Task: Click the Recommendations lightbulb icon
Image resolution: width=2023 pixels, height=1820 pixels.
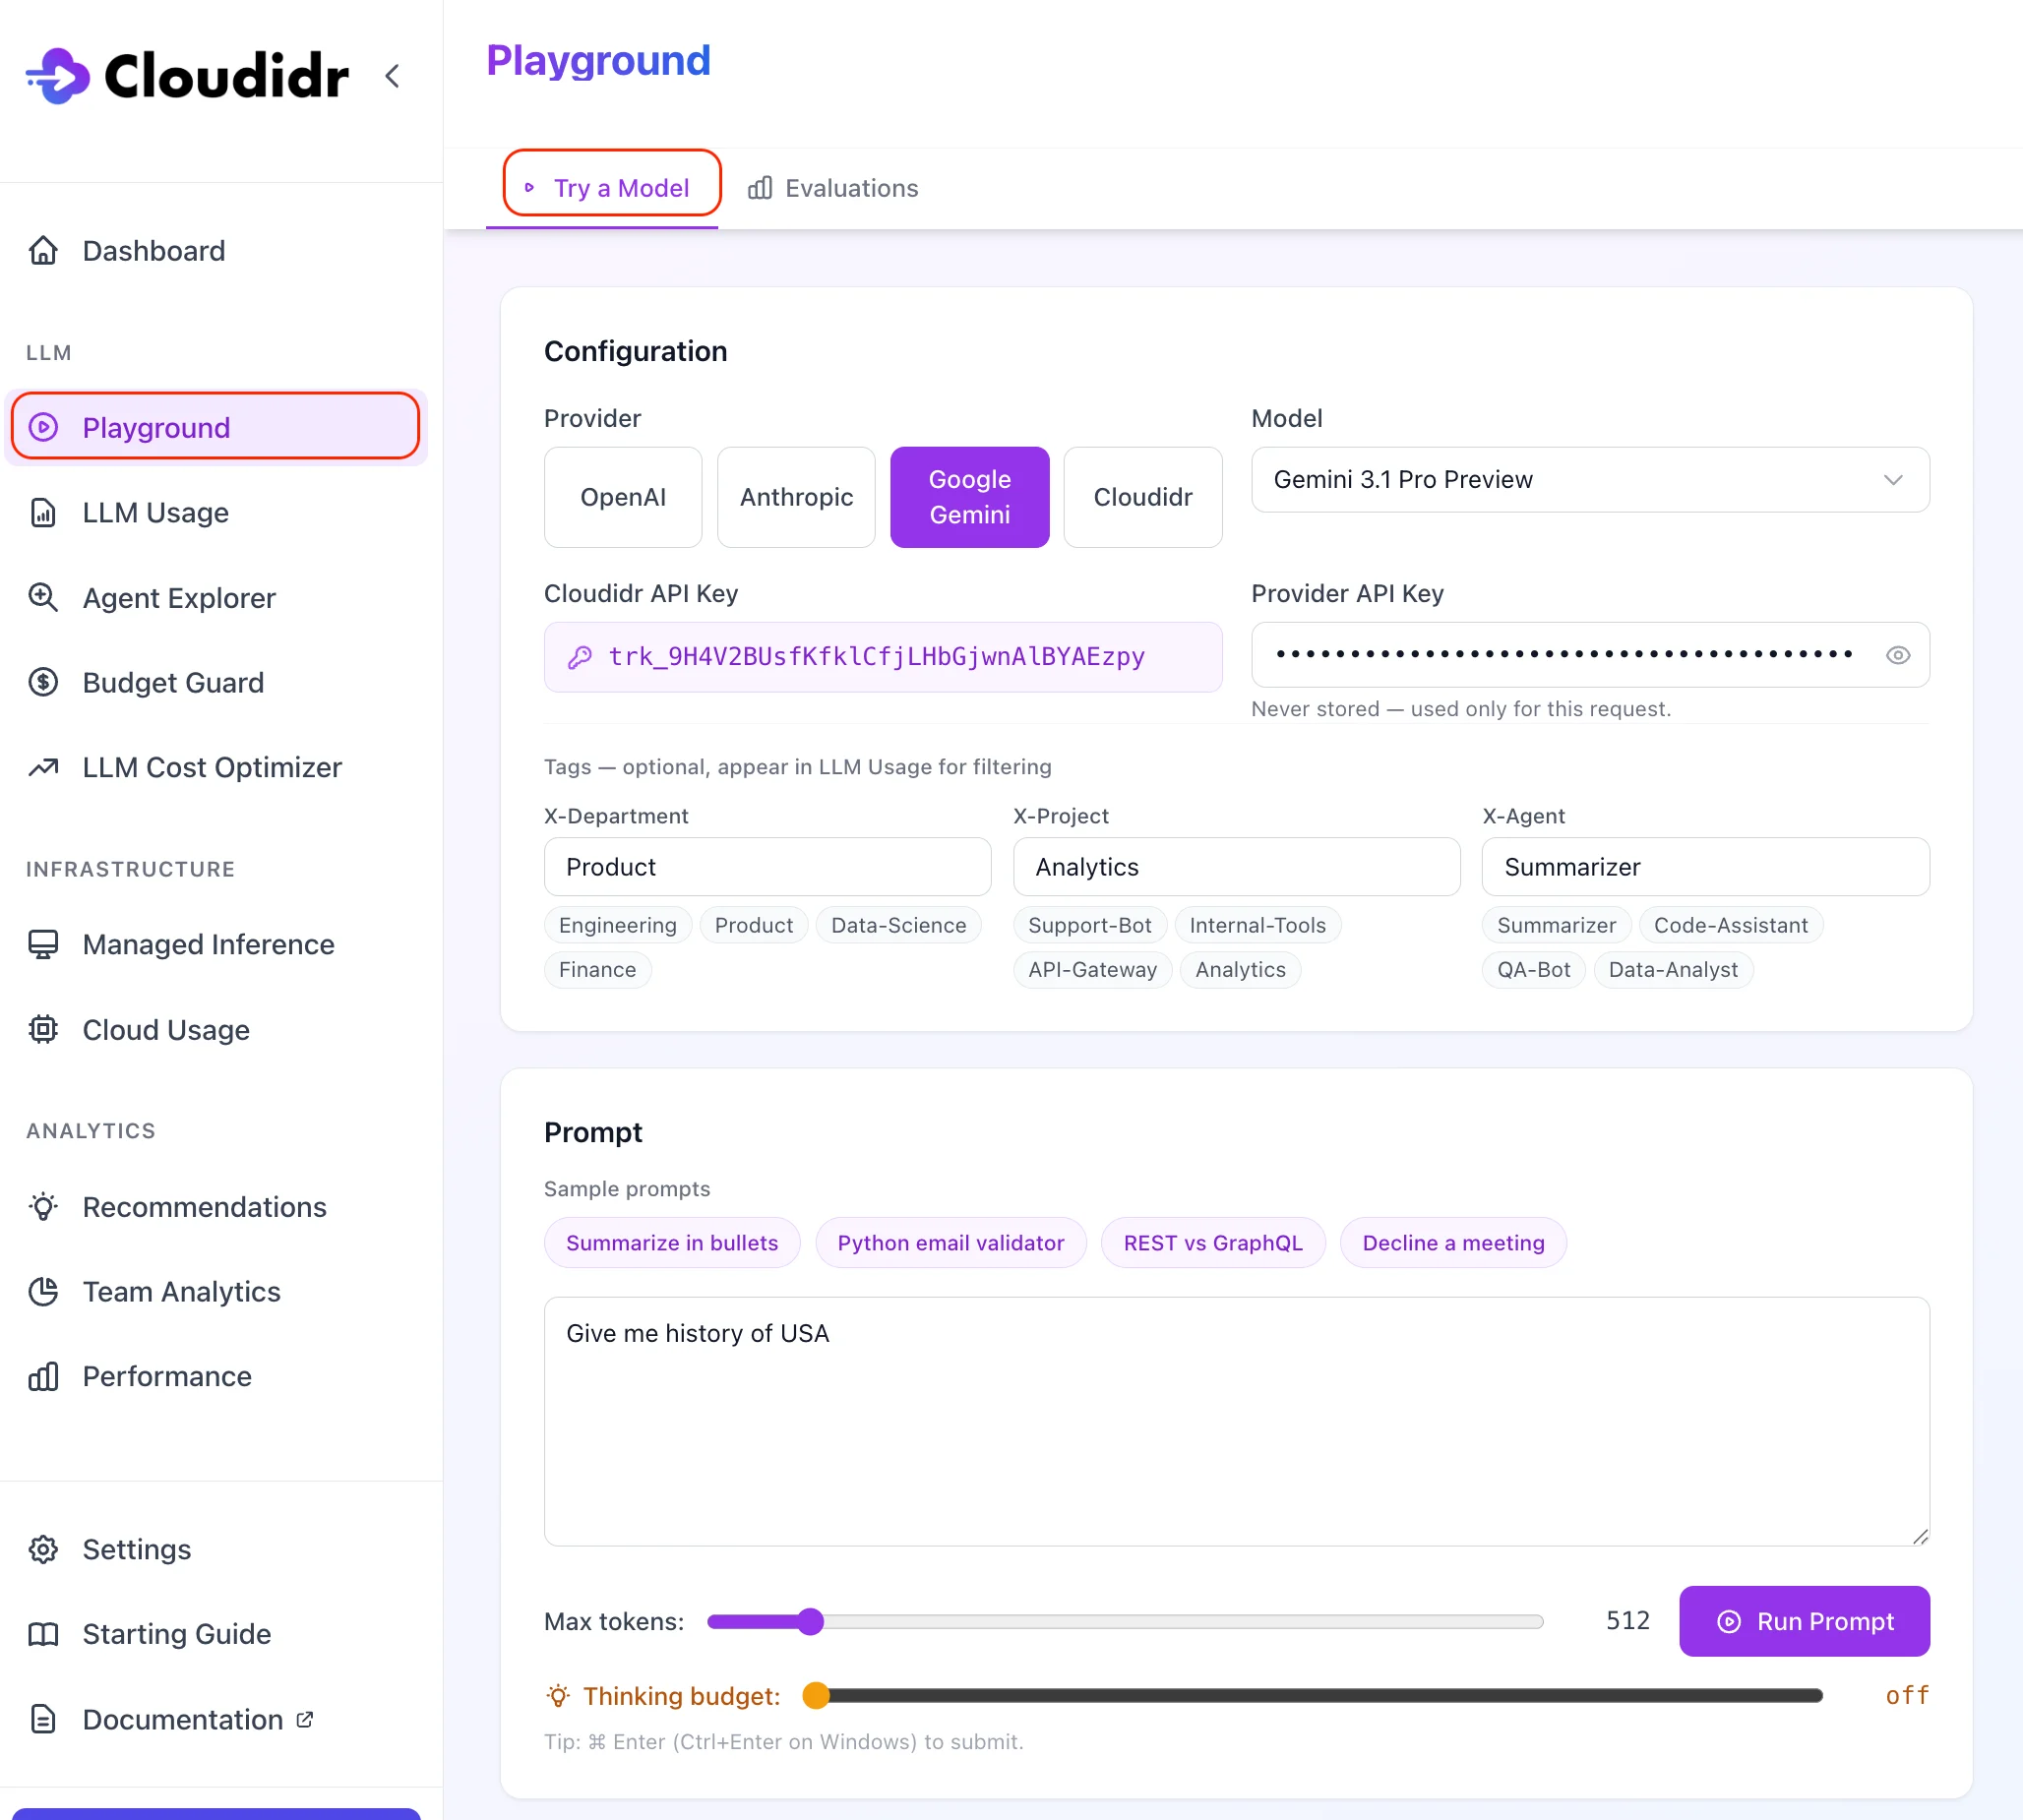Action: point(43,1206)
